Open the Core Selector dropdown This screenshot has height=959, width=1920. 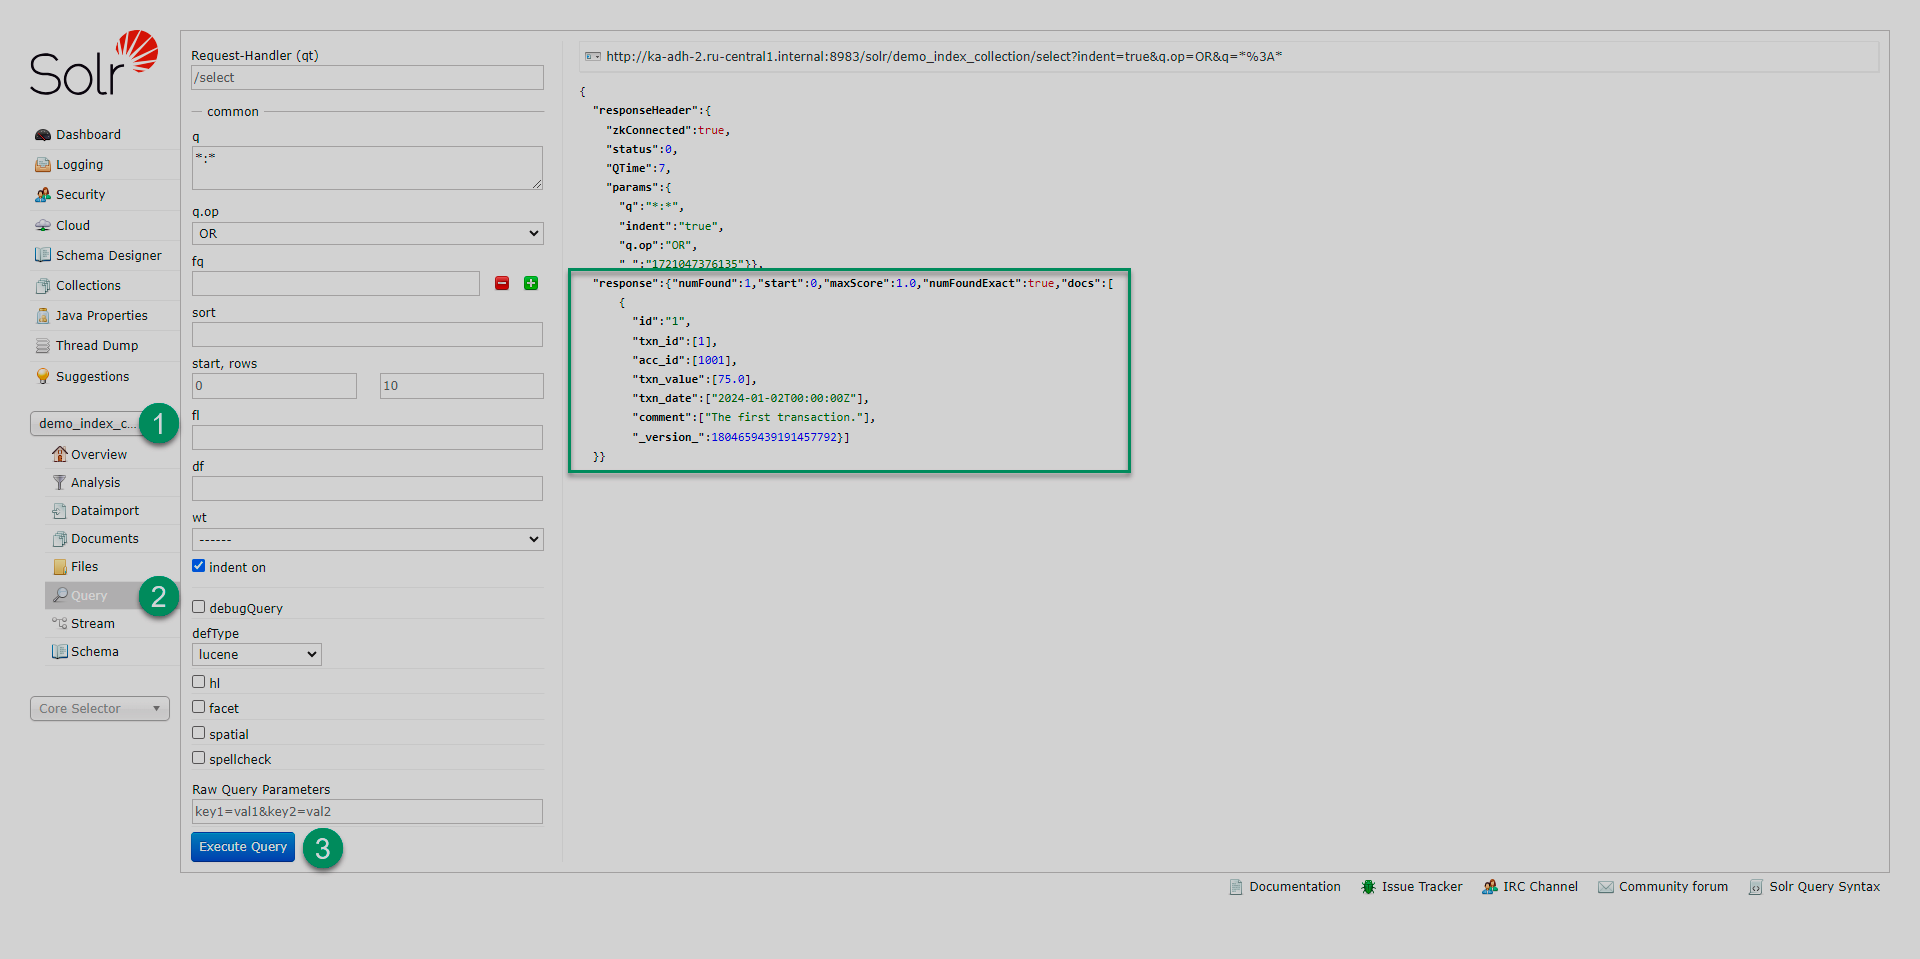click(x=100, y=709)
